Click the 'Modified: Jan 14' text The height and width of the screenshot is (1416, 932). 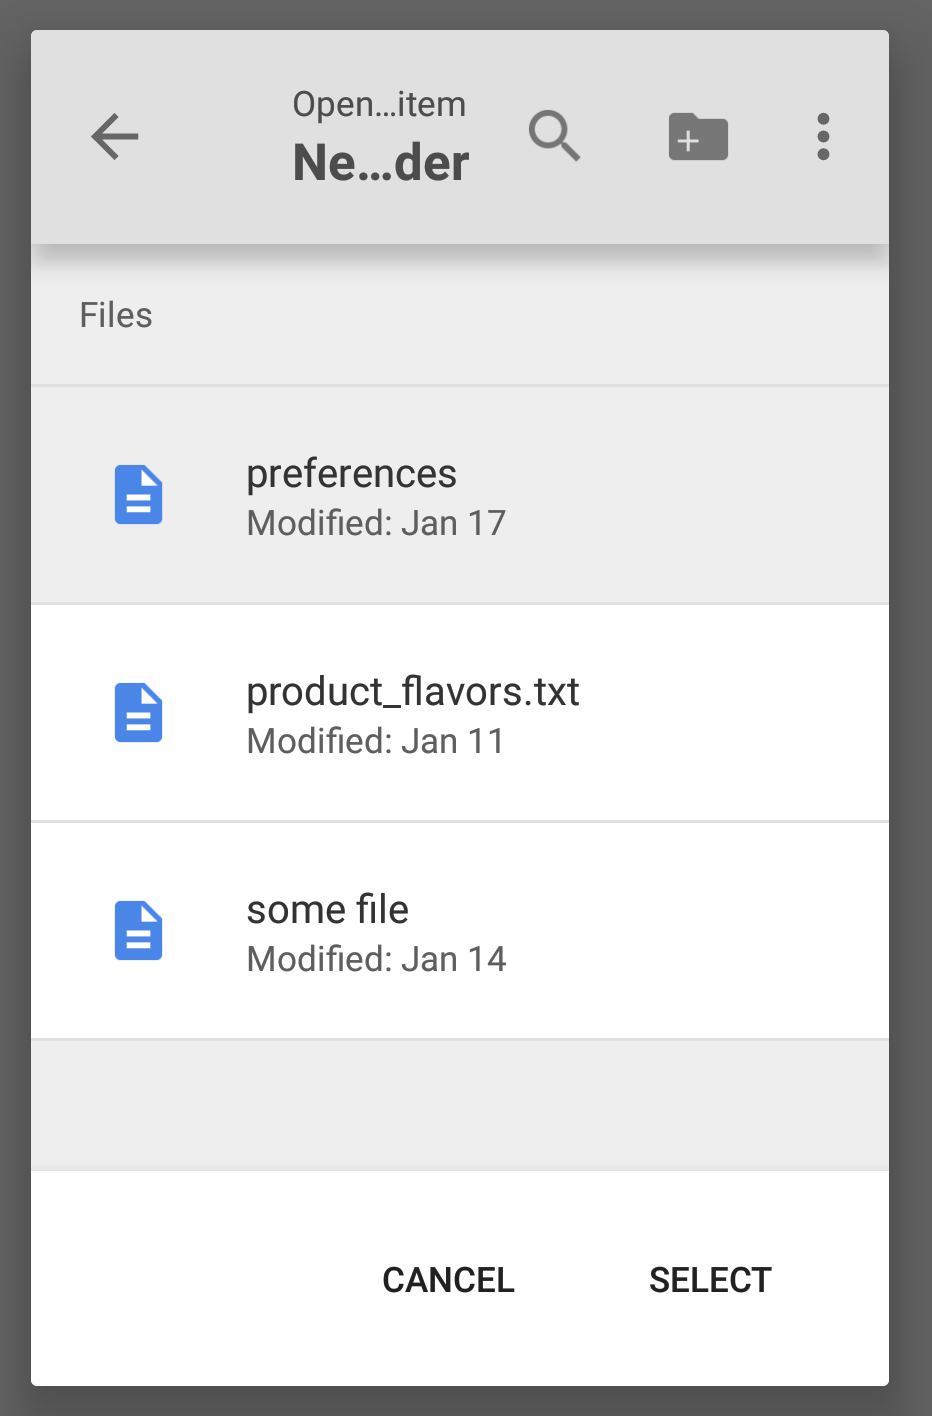coord(376,959)
